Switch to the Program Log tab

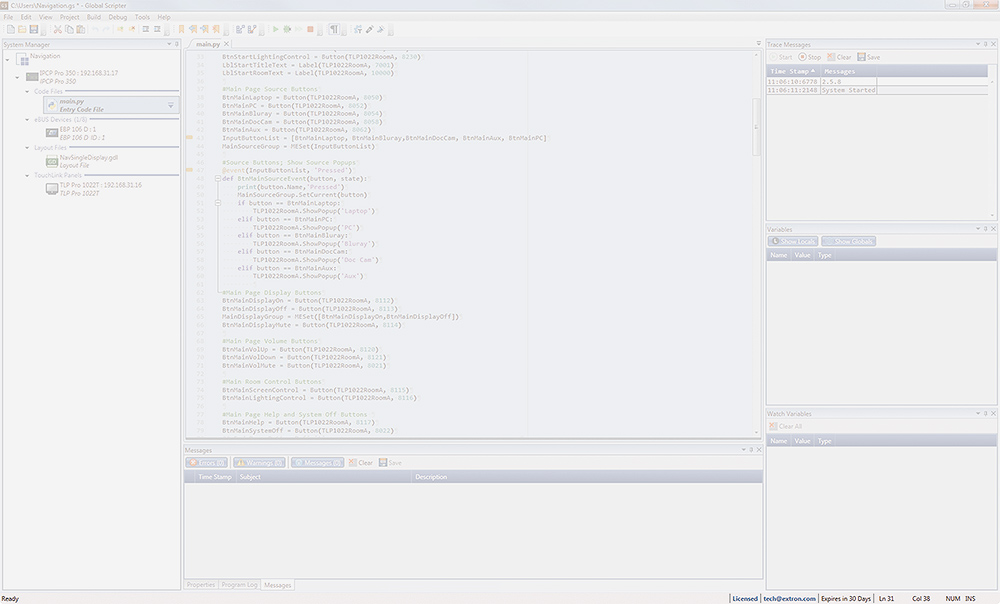pos(239,585)
